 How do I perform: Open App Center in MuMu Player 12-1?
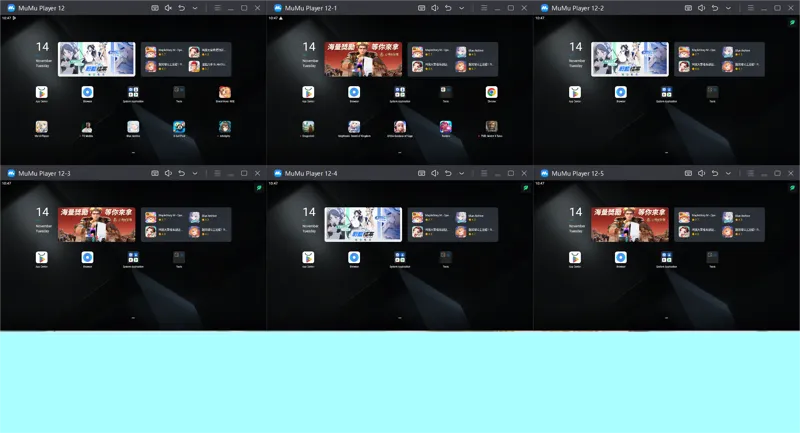[x=308, y=92]
